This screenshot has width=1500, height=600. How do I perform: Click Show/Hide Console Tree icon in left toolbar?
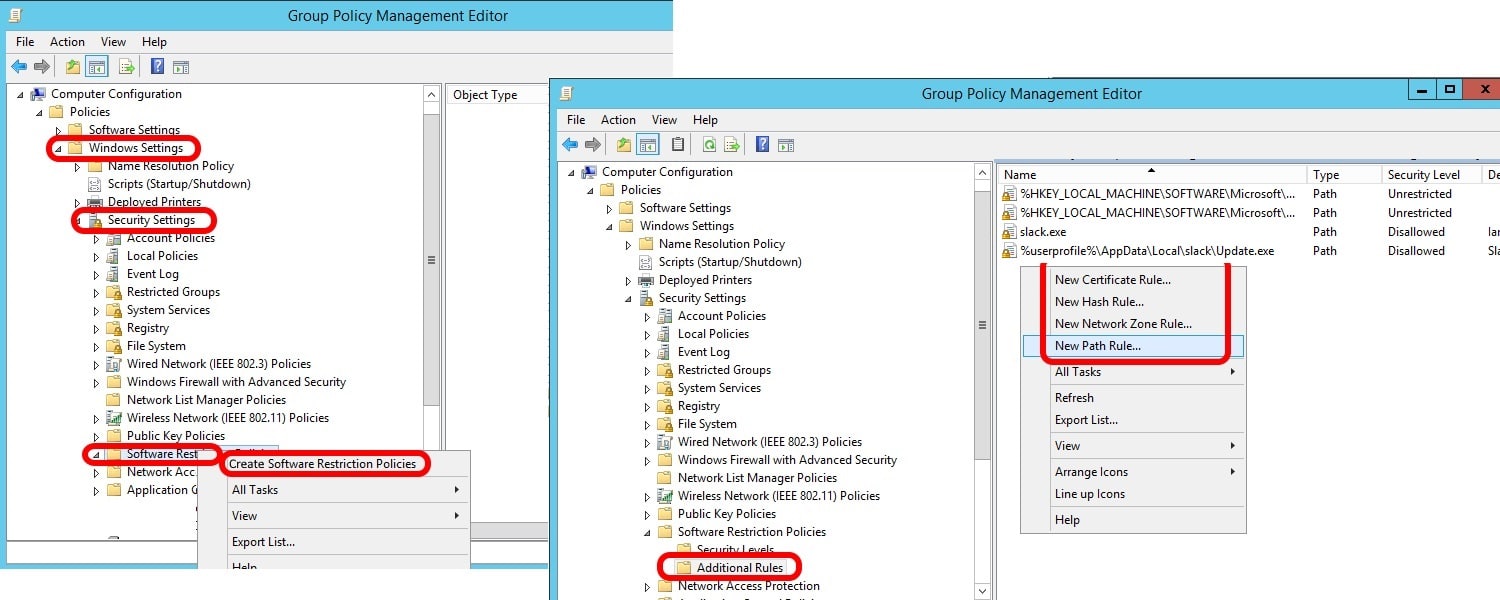97,67
